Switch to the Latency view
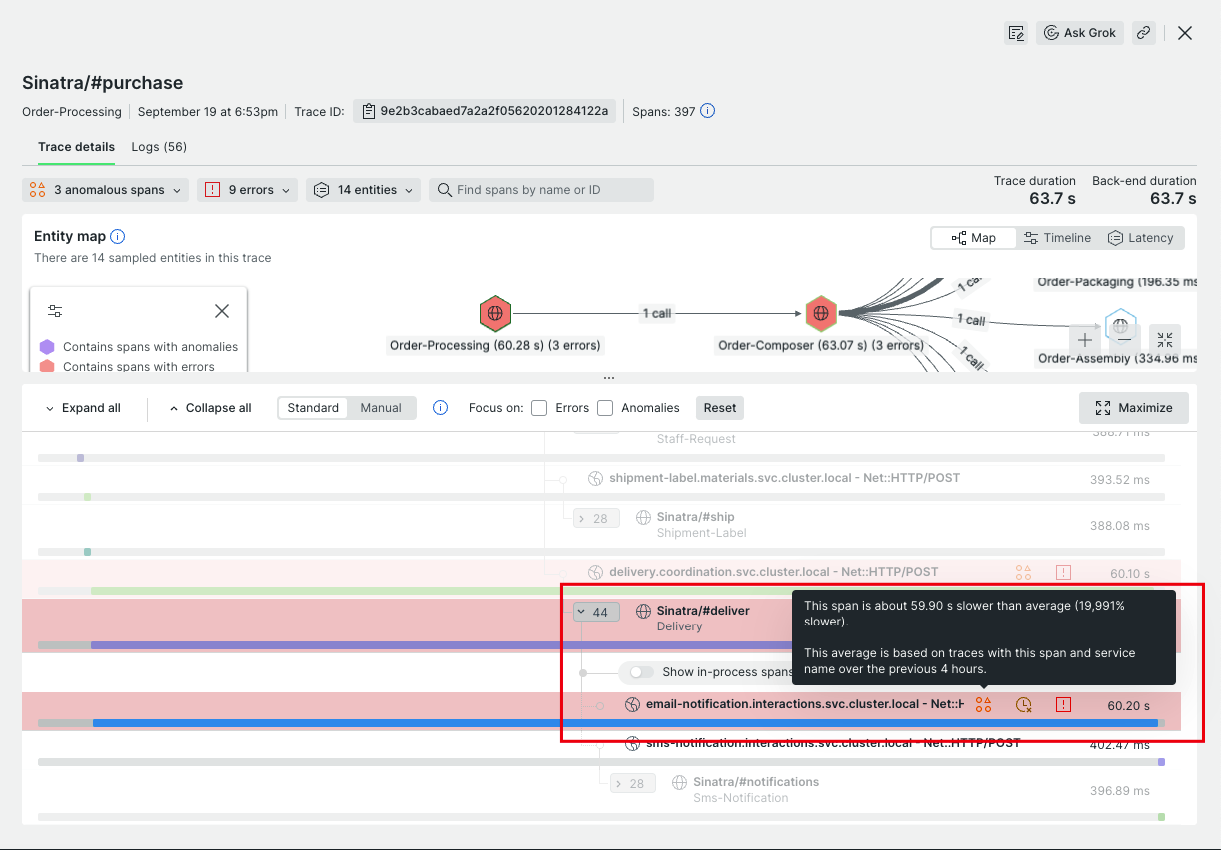Screen dimensions: 1221x850 1141,238
